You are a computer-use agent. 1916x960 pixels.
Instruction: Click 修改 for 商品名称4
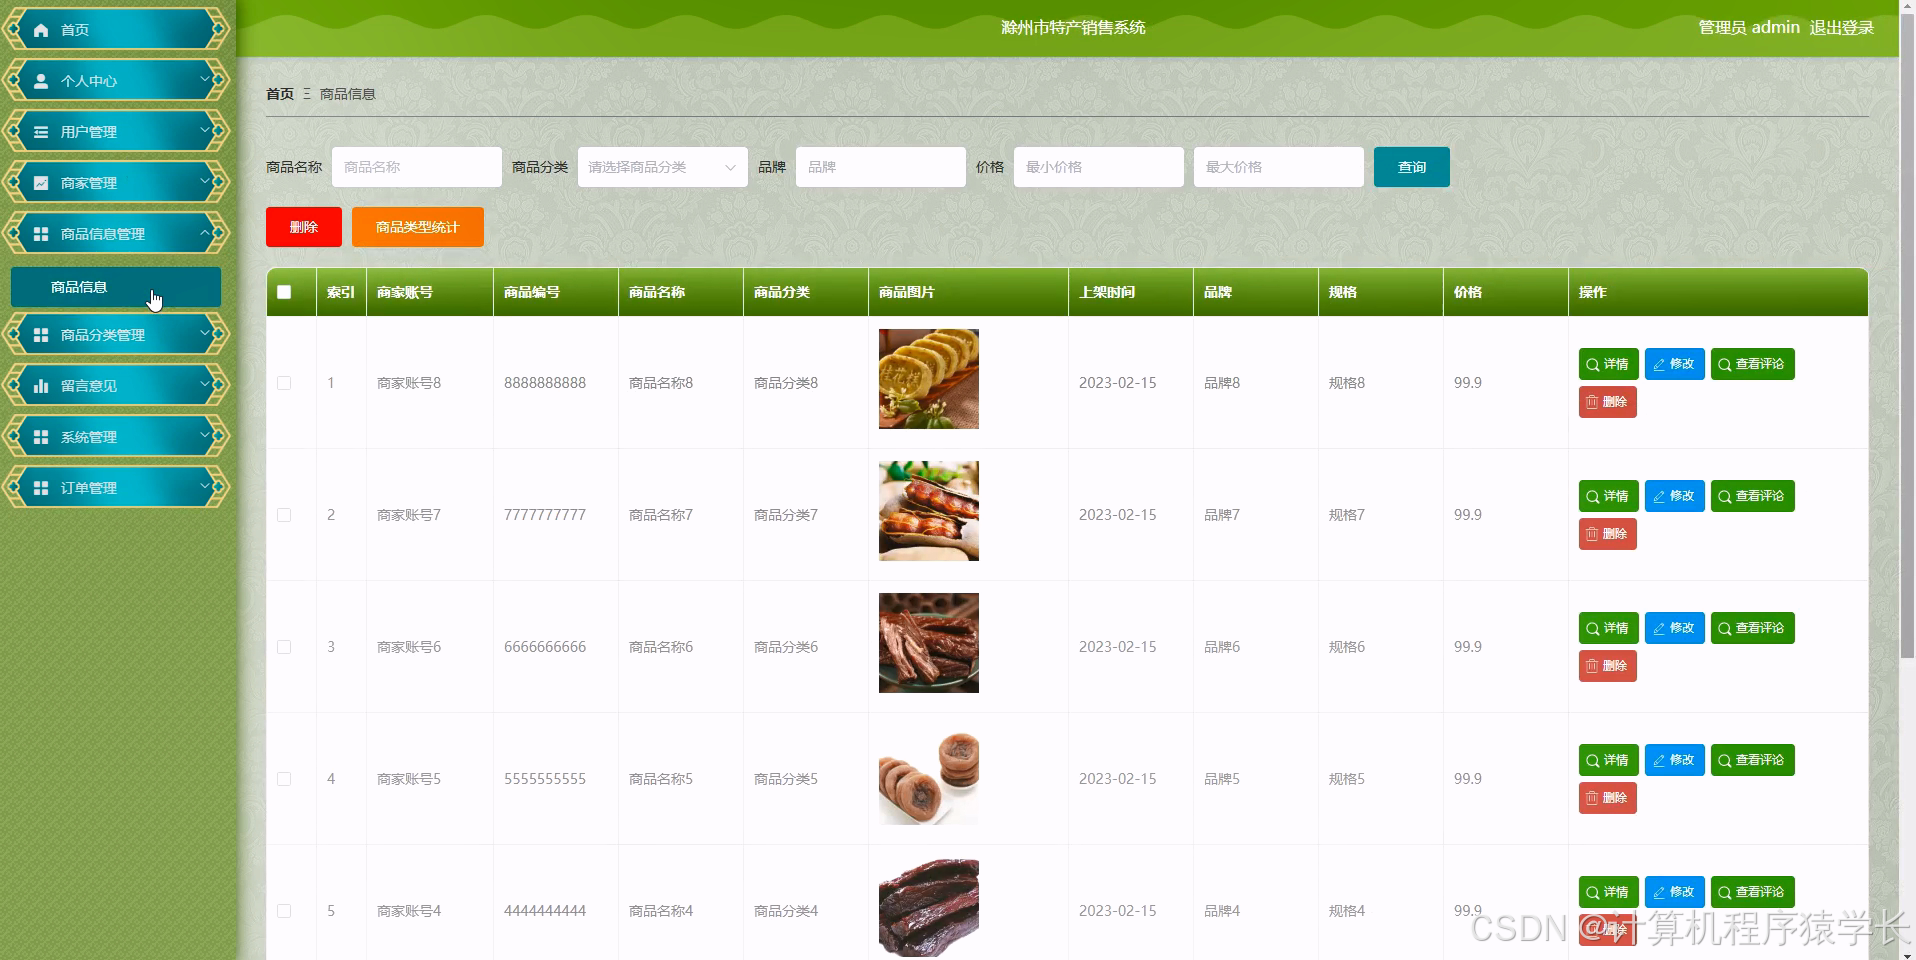tap(1674, 892)
